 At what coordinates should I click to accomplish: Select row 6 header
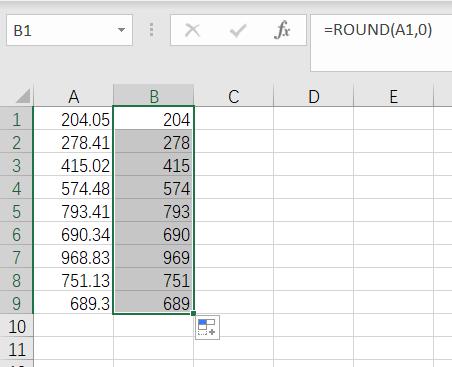tap(16, 234)
